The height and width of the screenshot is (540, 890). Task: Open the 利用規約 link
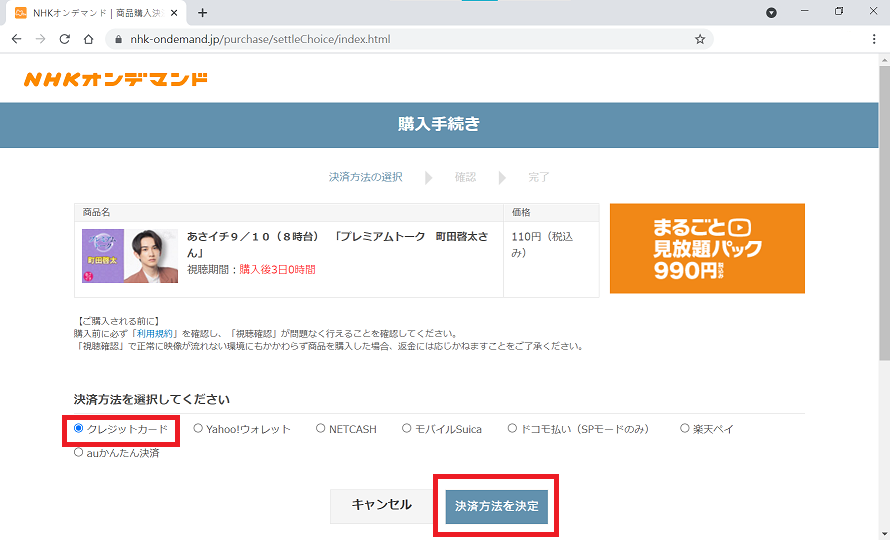click(x=154, y=333)
